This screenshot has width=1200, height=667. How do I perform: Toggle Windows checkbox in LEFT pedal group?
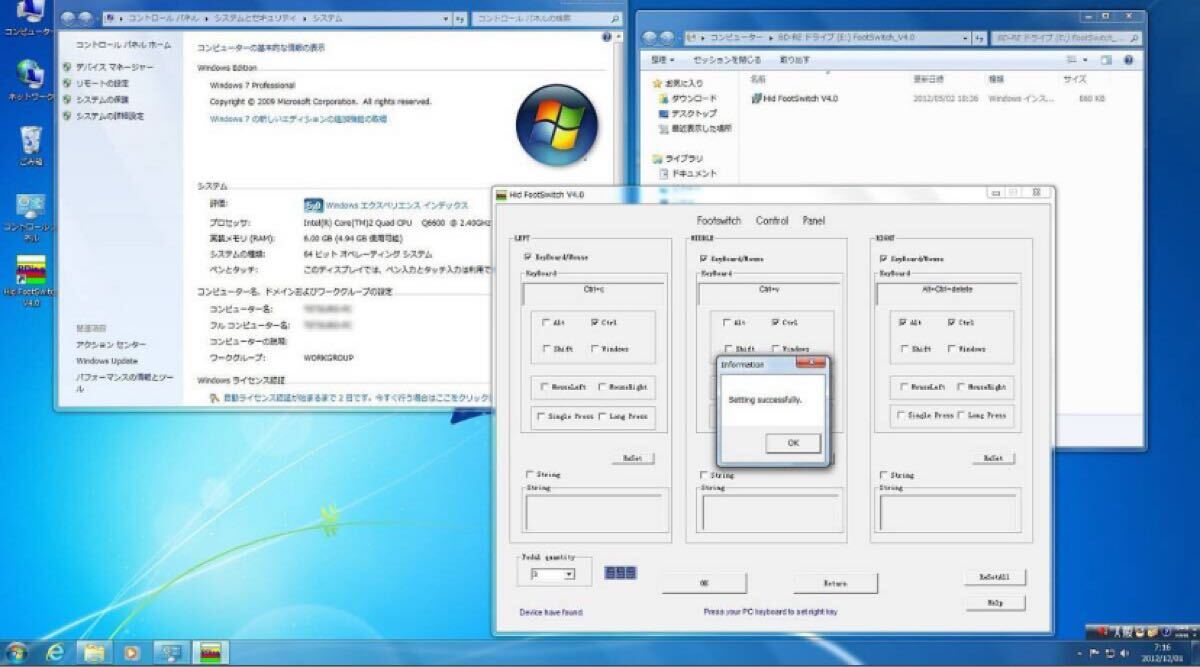[595, 349]
